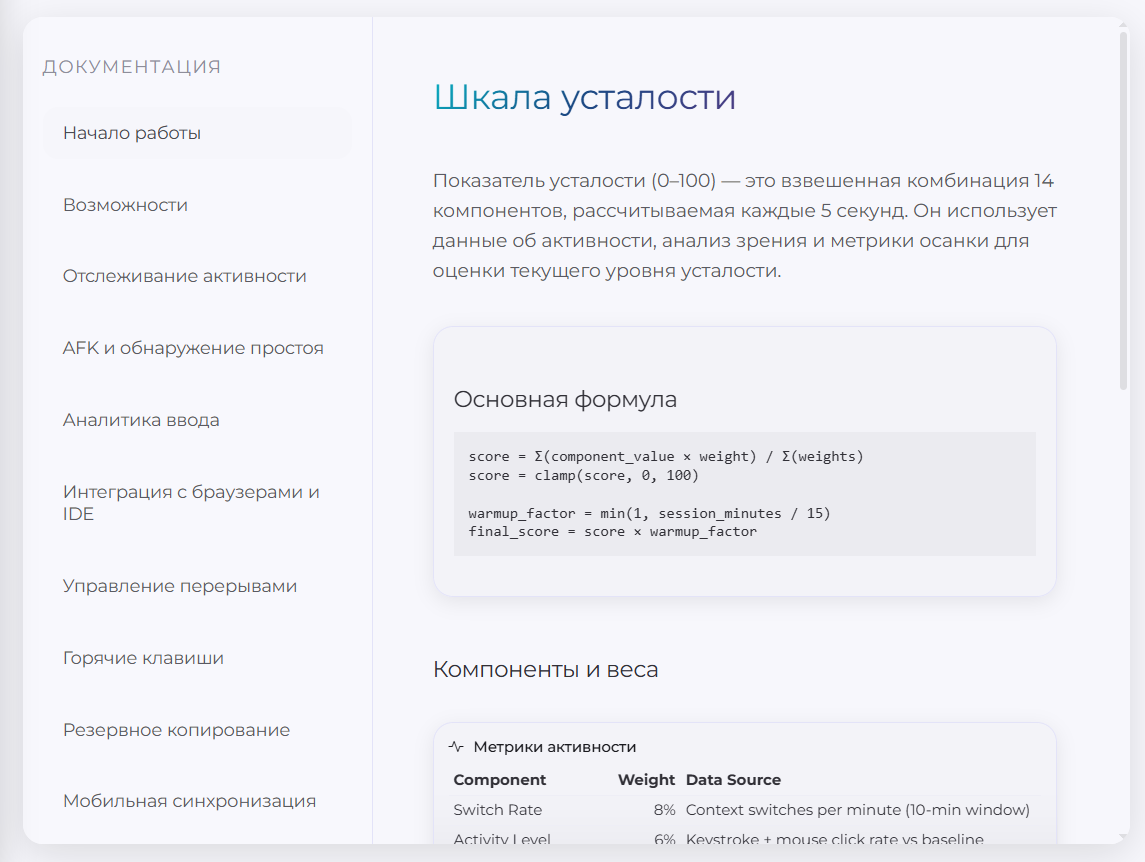Click the Шкала усталости page heading
Screen dimensions: 1145x862
pyautogui.click(x=584, y=96)
